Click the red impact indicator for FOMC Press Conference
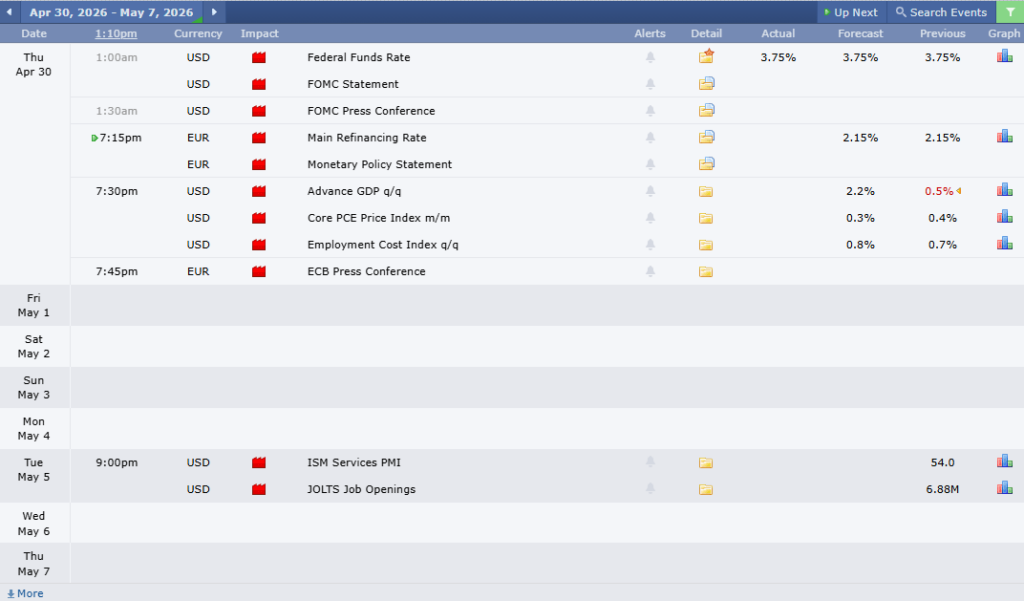 (x=259, y=111)
